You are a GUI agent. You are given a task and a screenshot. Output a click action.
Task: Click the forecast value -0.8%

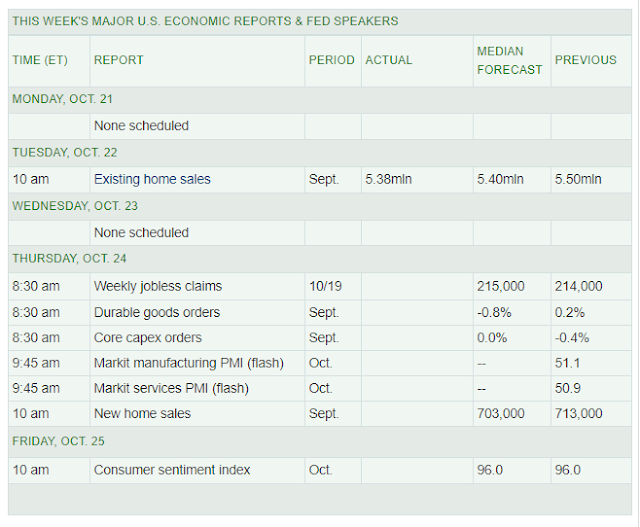coord(494,313)
